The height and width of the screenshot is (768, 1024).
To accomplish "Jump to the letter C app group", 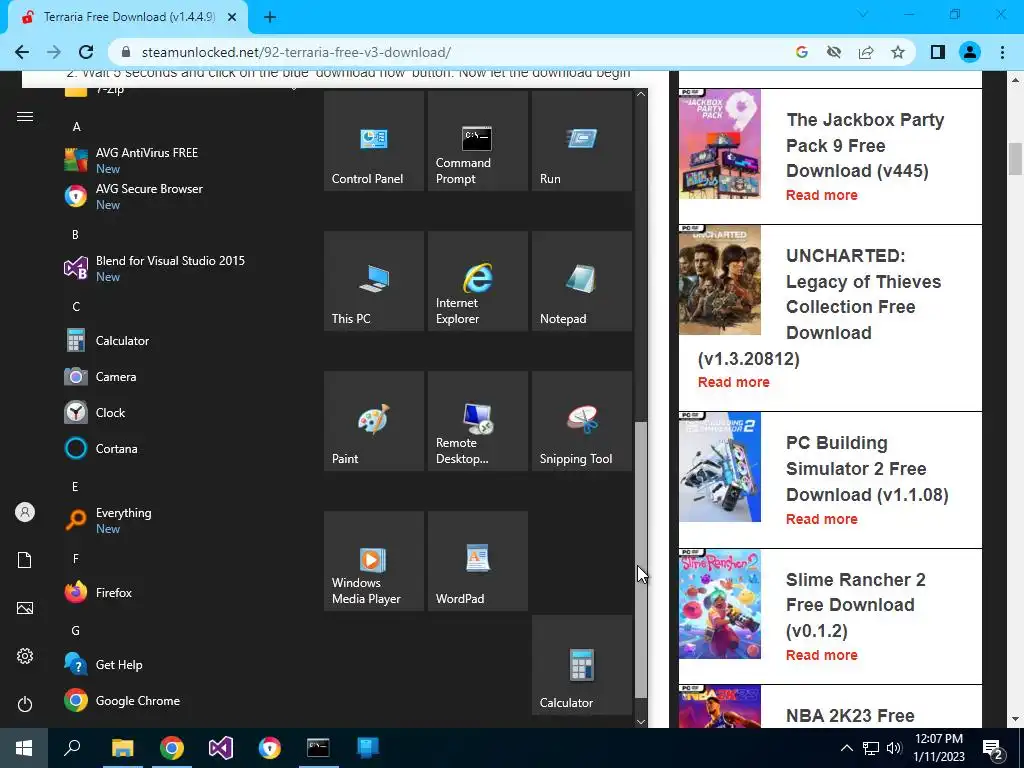I will click(x=76, y=306).
